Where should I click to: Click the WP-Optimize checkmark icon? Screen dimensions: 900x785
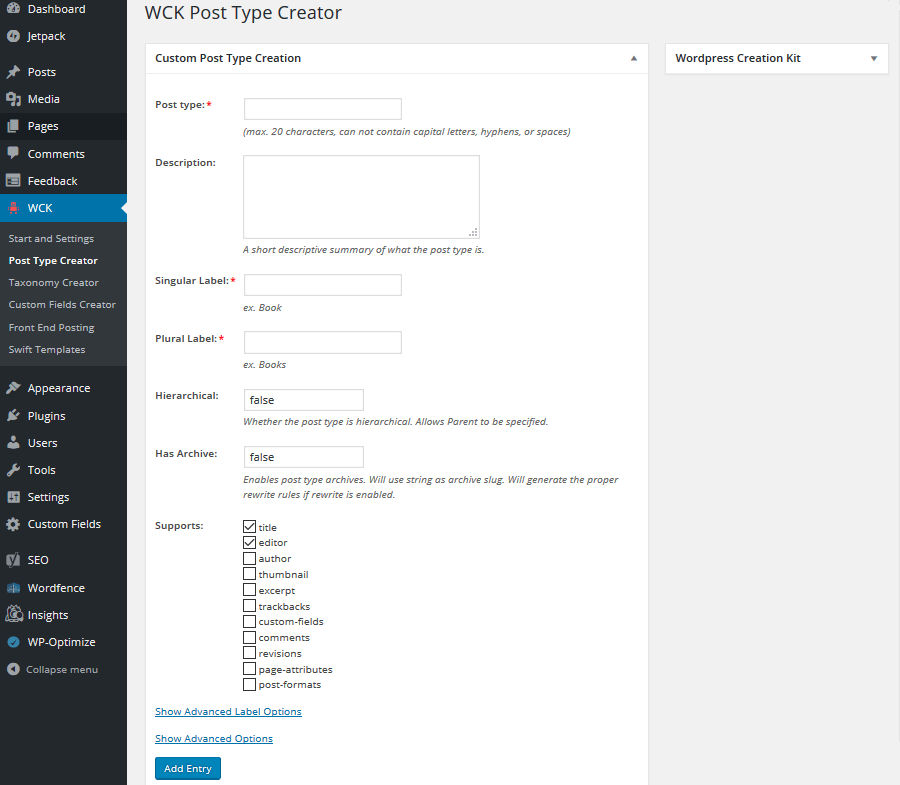point(13,642)
